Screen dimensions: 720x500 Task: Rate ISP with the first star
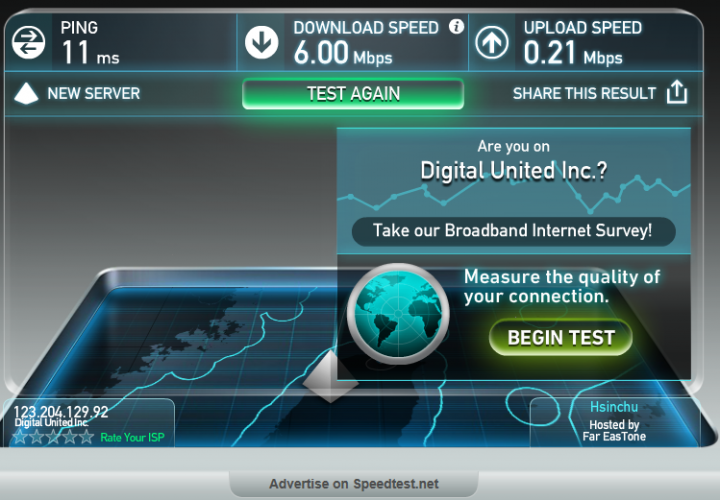tap(20, 437)
